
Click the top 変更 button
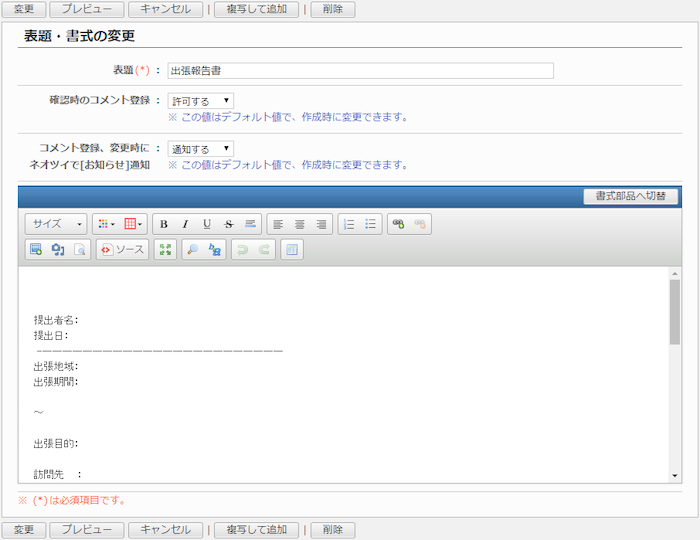pyautogui.click(x=24, y=9)
